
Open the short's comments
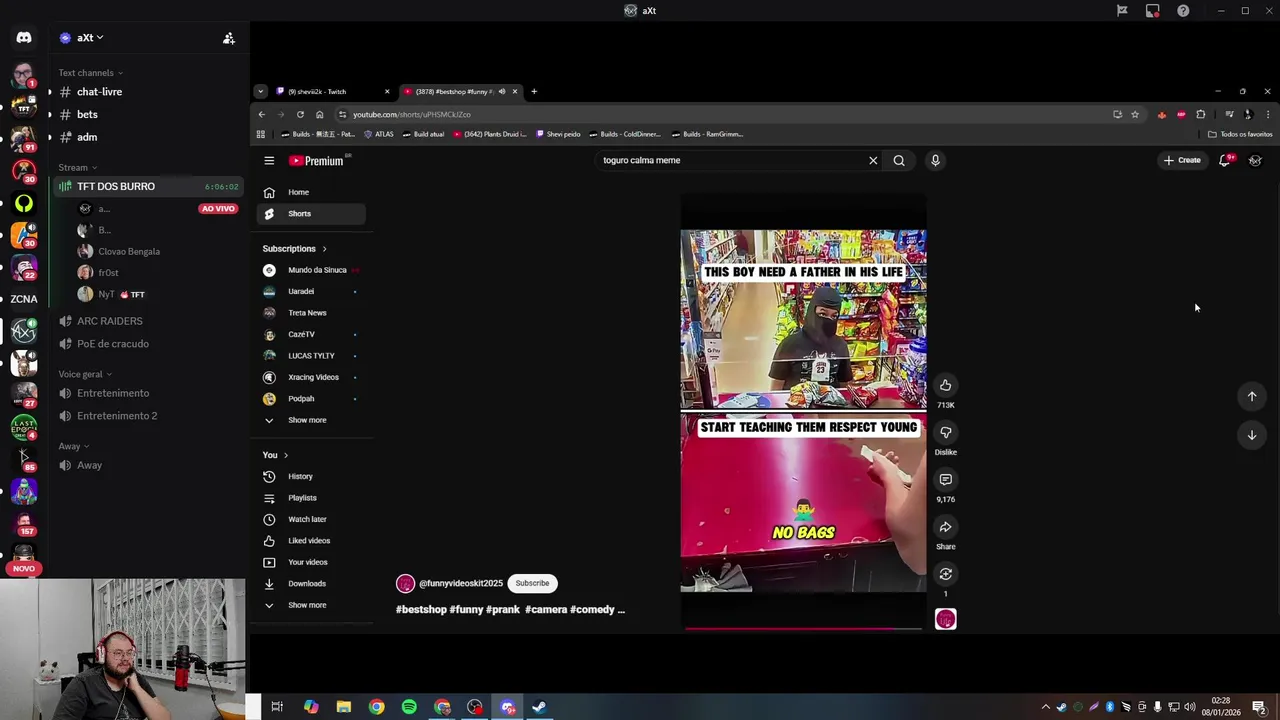click(x=945, y=479)
